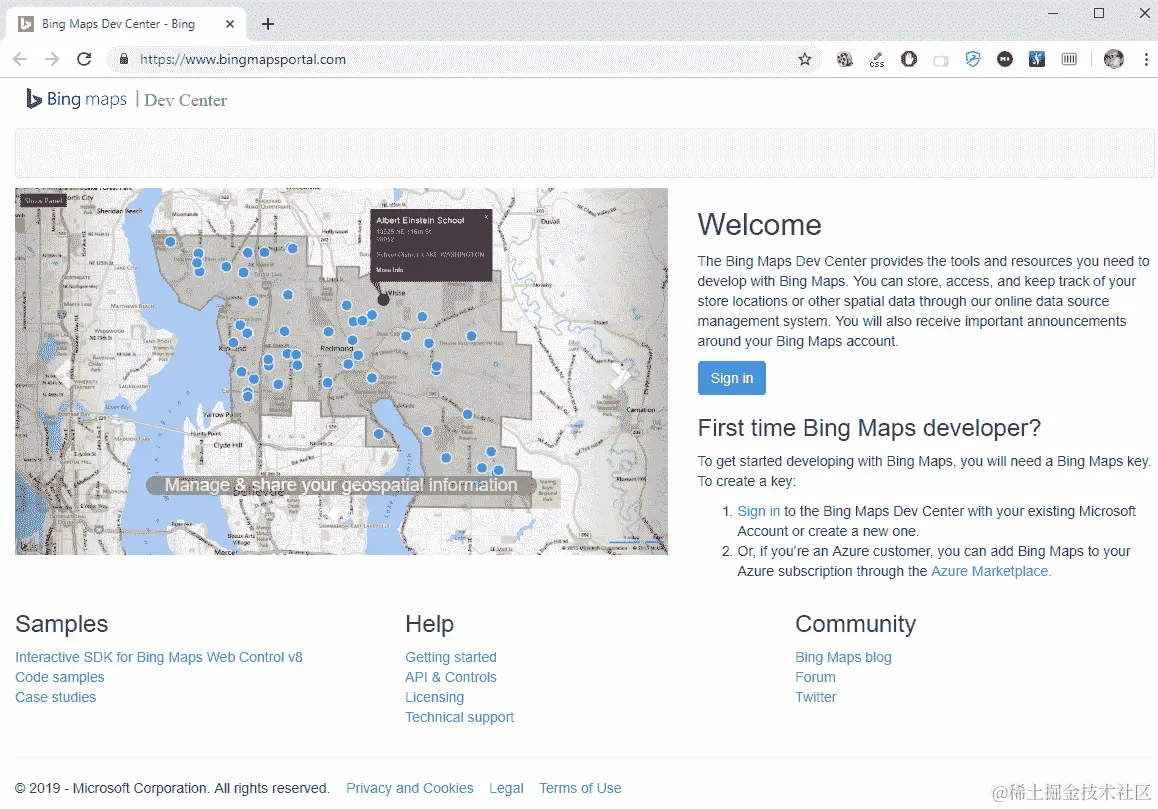Click the Welcome heading
The image size is (1158, 809).
click(759, 225)
